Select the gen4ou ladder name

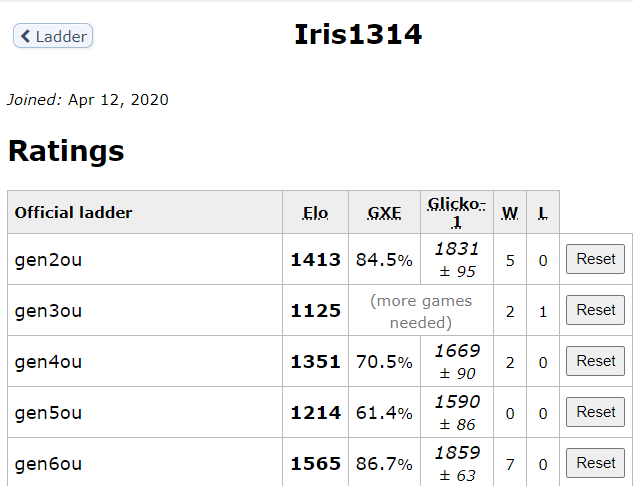(48, 362)
